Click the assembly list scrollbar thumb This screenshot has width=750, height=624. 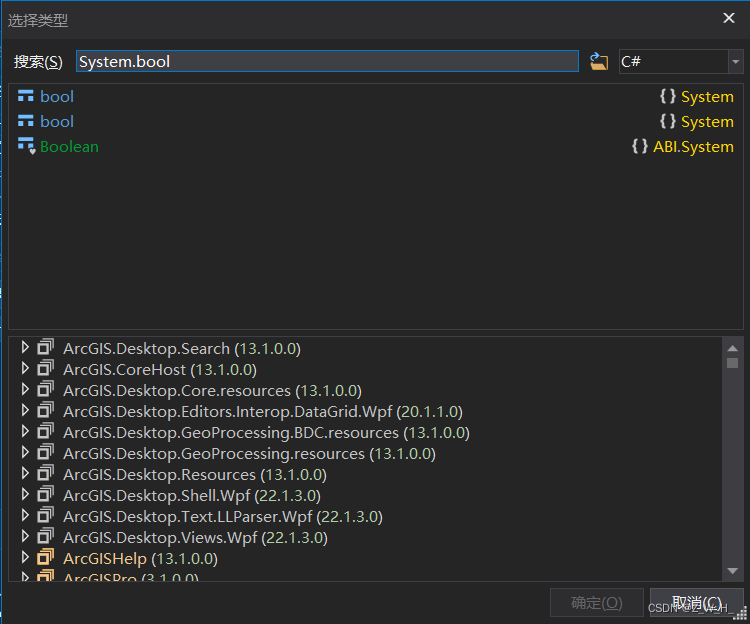click(732, 363)
